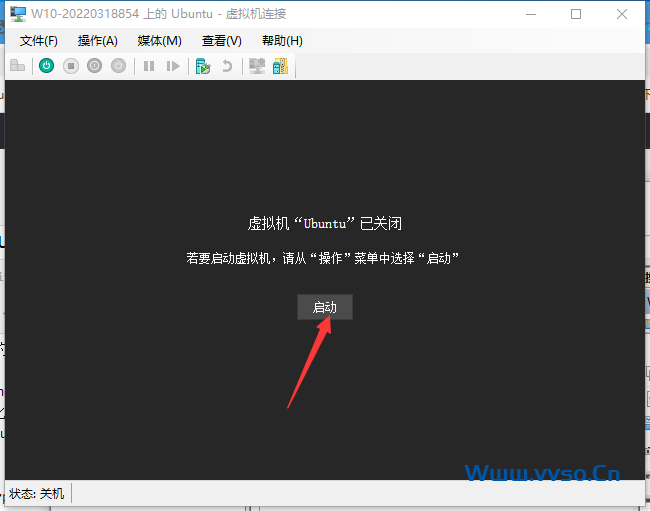Click the 状态: 关机 status text
This screenshot has height=511, width=650.
coord(37,494)
